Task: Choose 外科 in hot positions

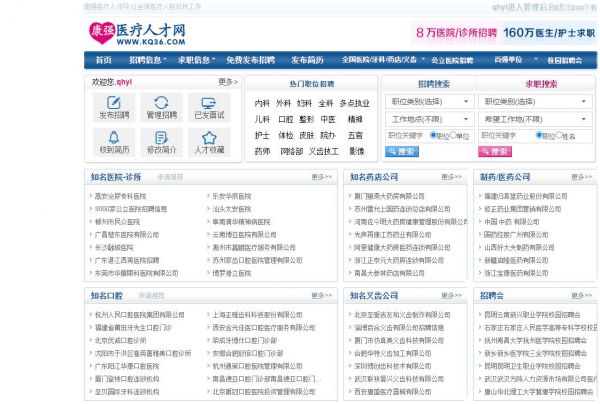Action: pos(284,103)
